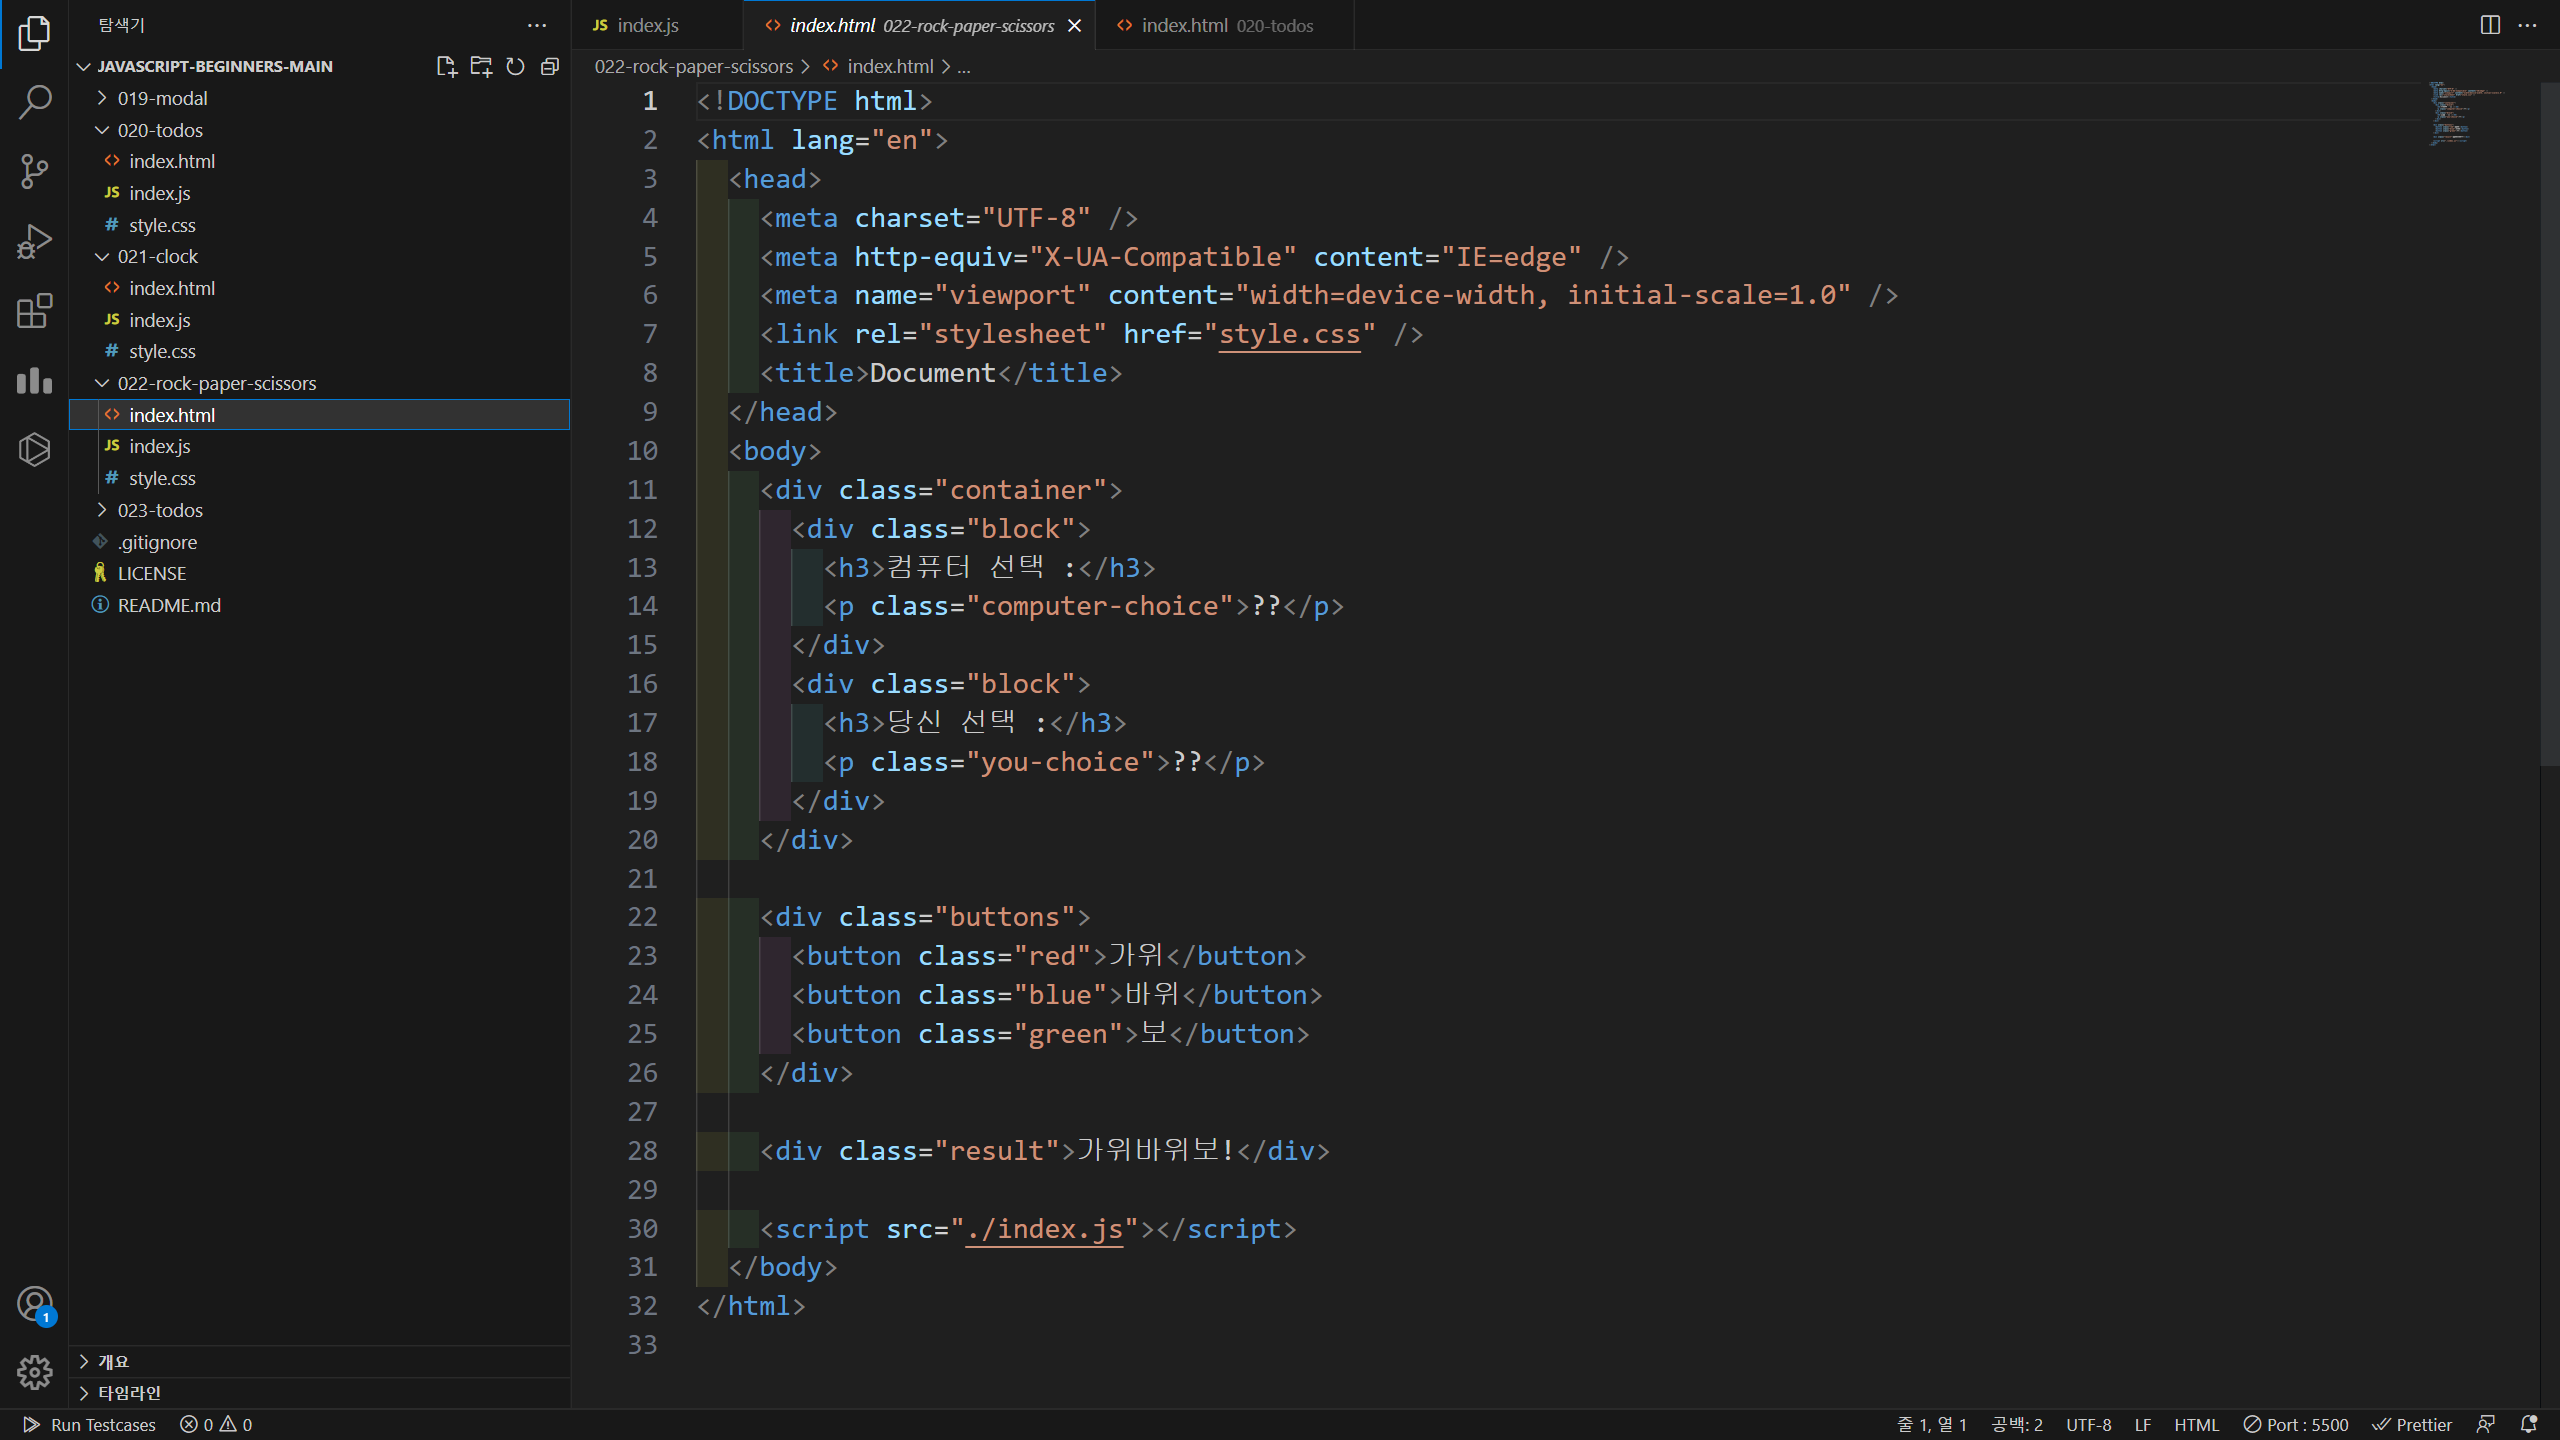
Task: Switch to the index.js editor tab
Action: coord(647,25)
